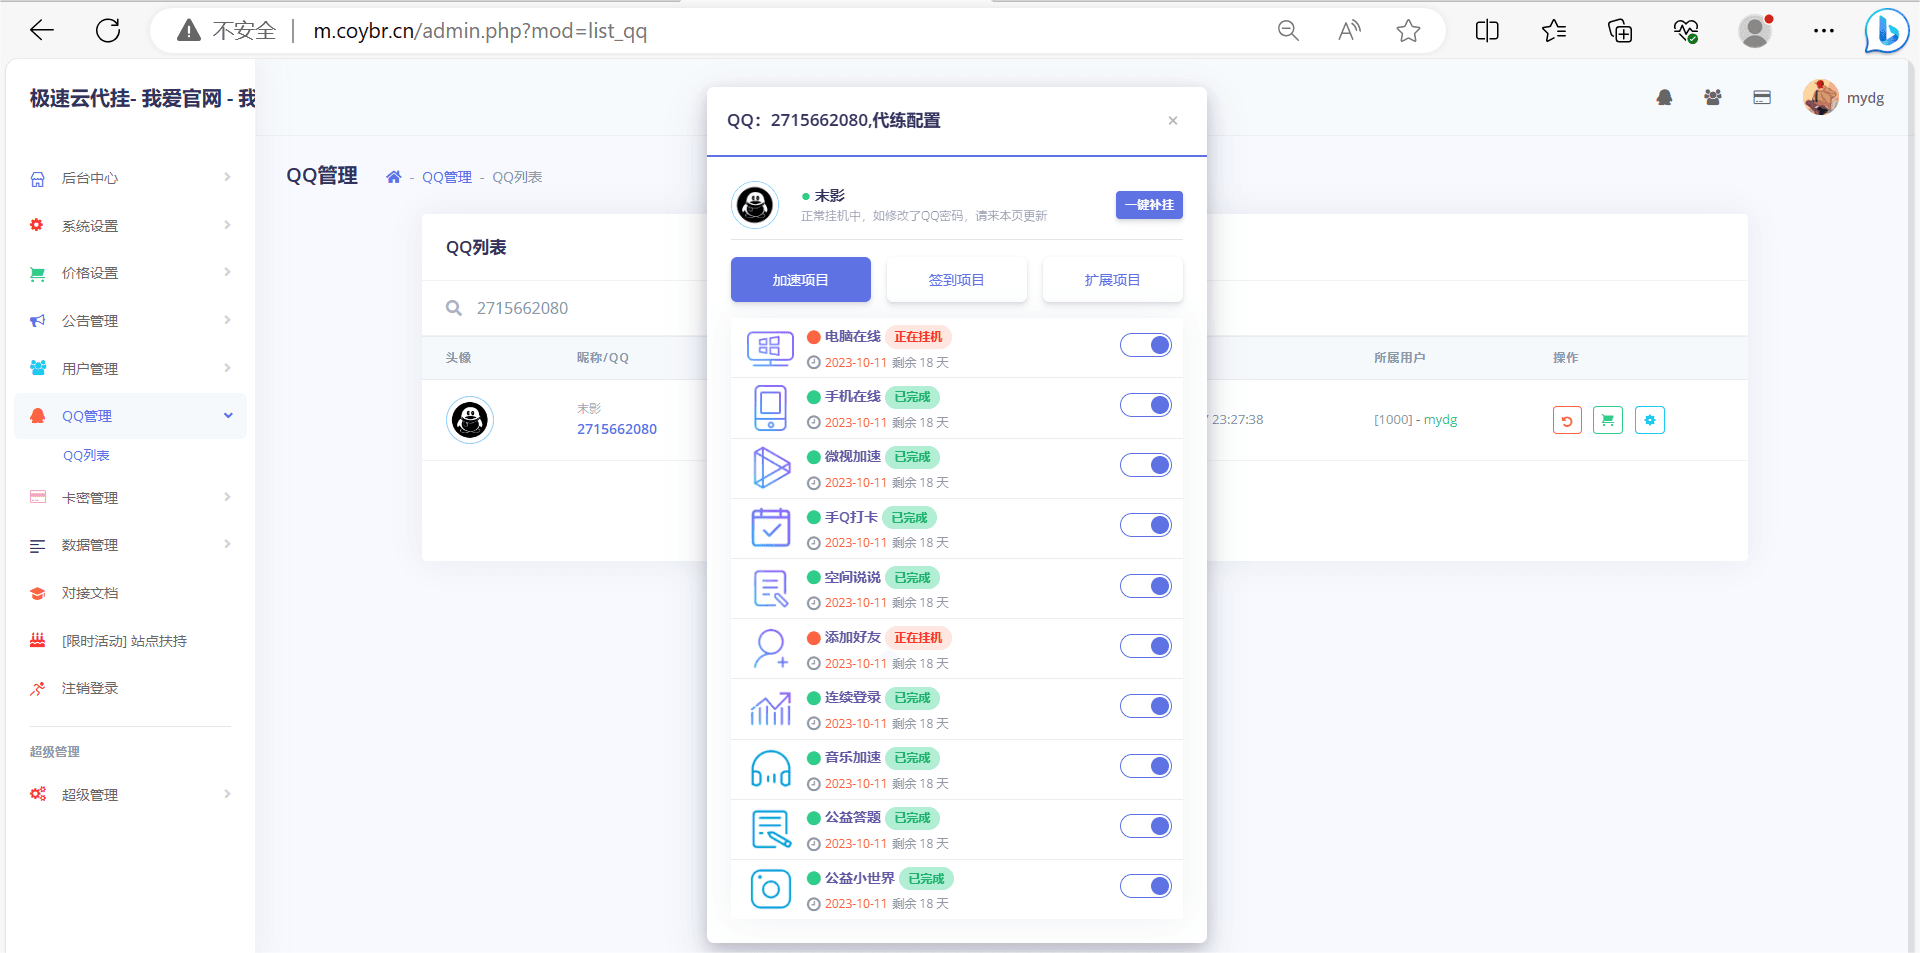Toggle the 连续登录 switch
The image size is (1920, 953).
1146,706
